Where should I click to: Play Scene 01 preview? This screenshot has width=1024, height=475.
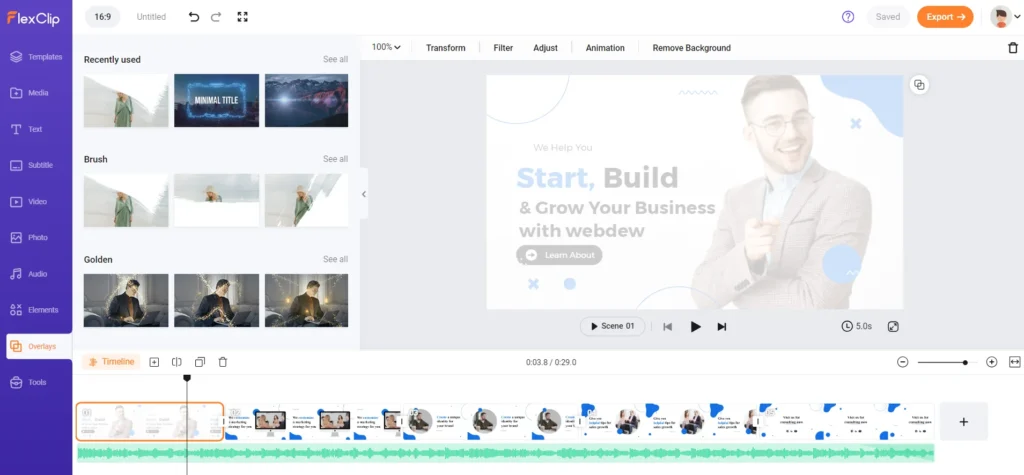click(x=613, y=326)
